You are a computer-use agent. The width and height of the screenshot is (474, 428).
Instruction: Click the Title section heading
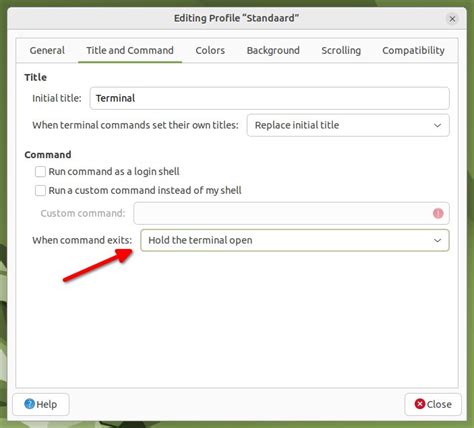tap(35, 77)
